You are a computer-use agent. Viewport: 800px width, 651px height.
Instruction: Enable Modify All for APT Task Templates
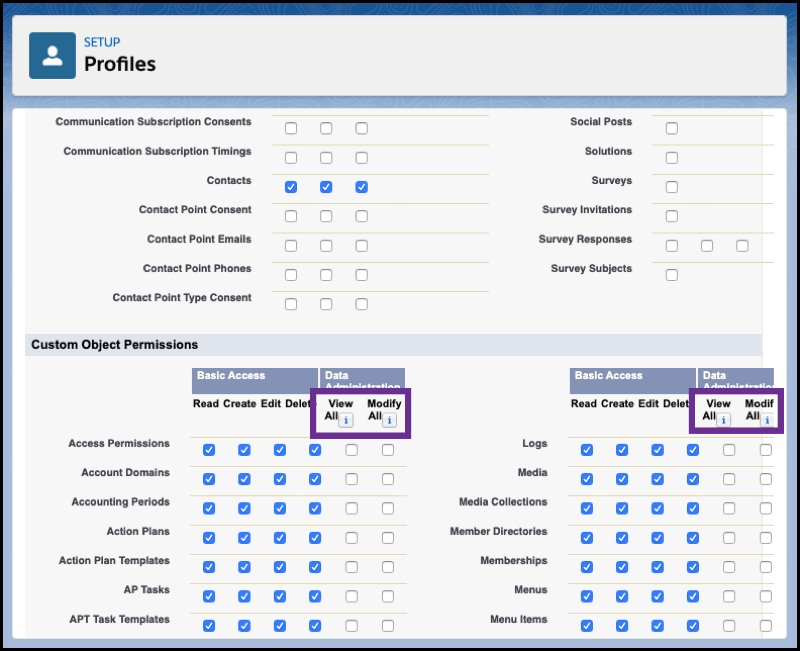388,625
